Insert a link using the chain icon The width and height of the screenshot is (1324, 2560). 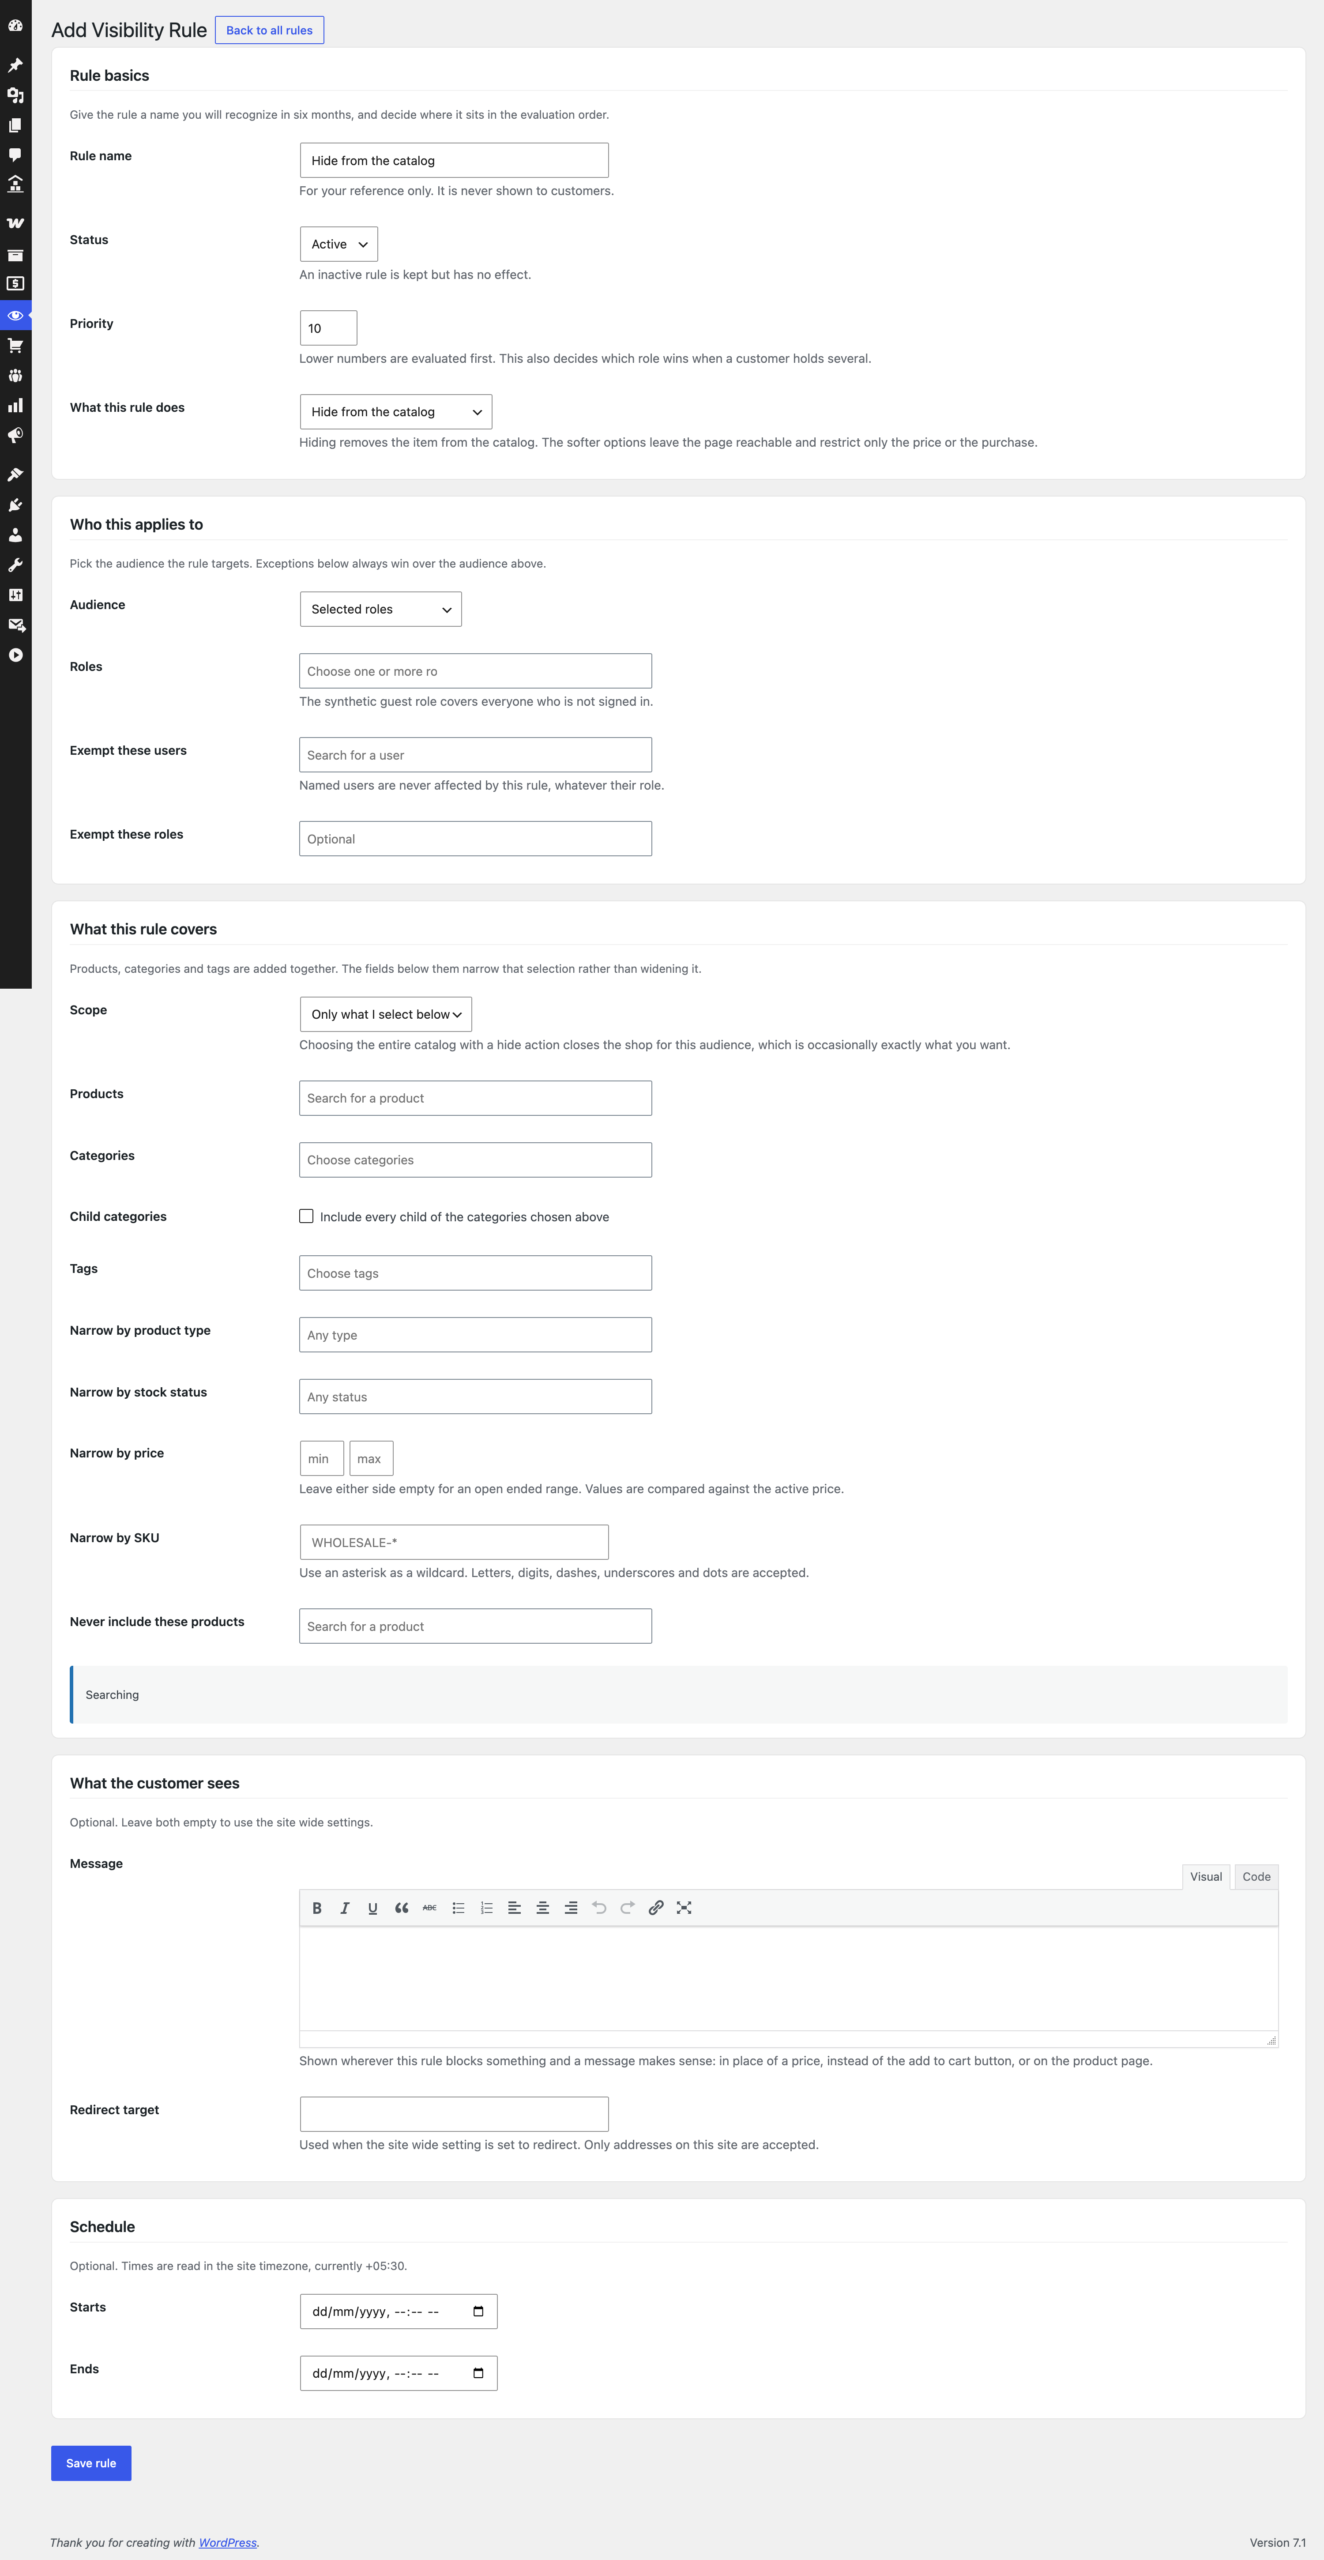click(x=656, y=1908)
